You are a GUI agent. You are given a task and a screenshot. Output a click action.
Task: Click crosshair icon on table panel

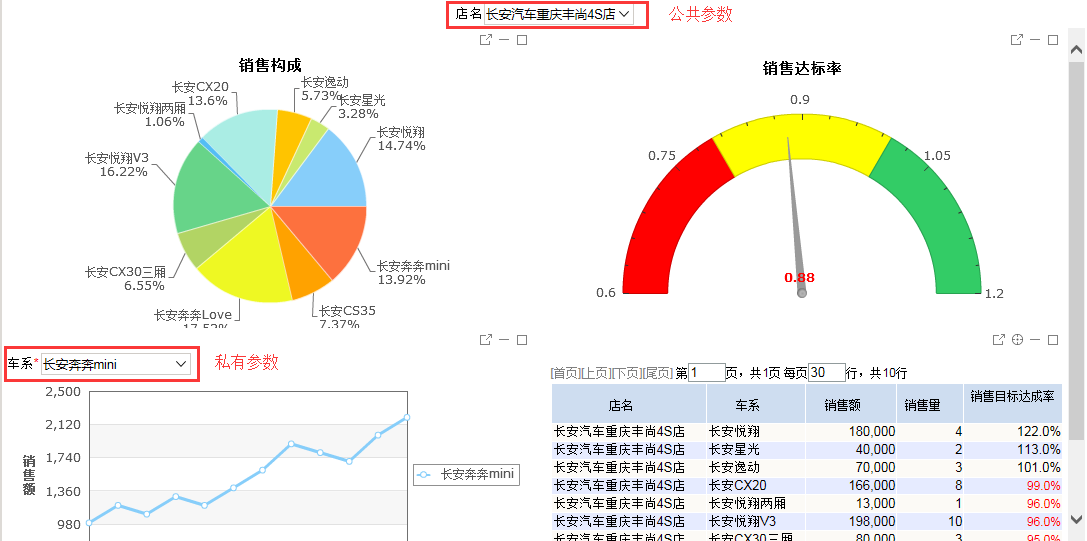tap(1017, 340)
